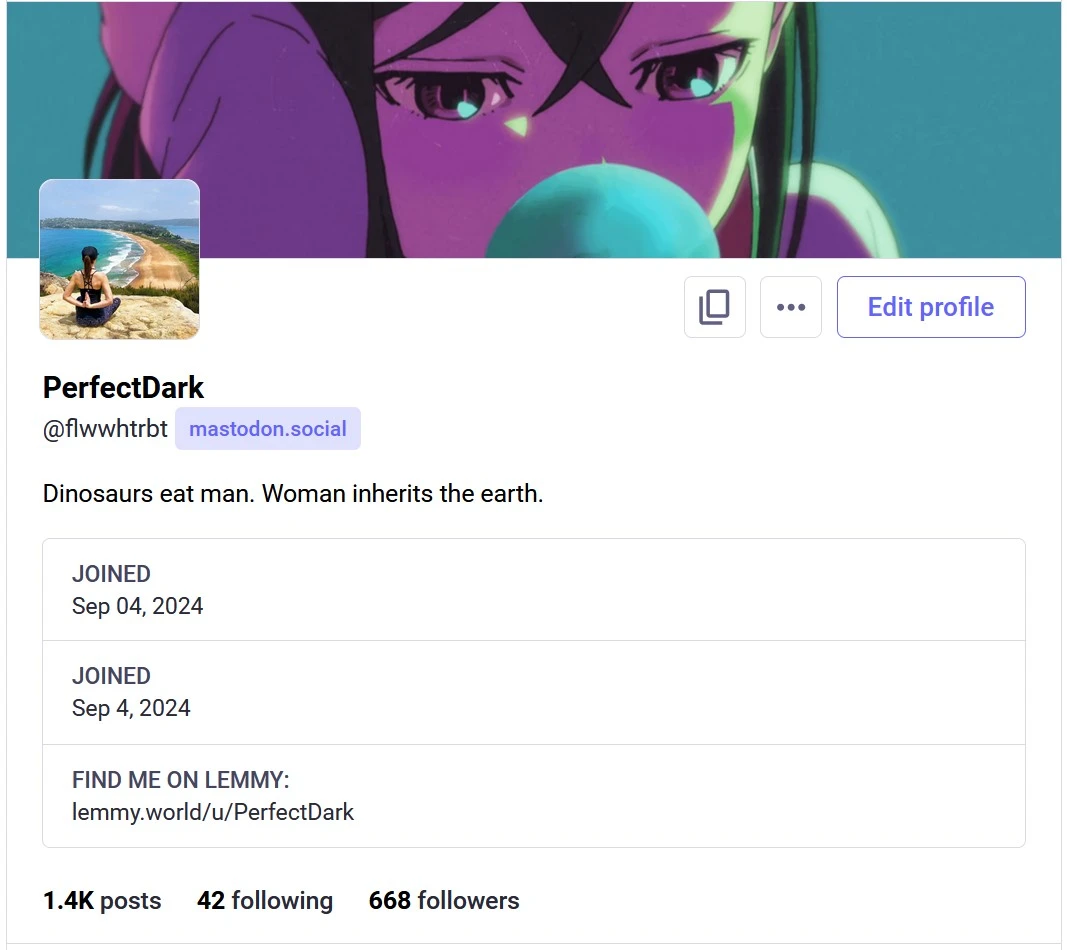Click the @flwwhtrbt username handle

coord(105,429)
